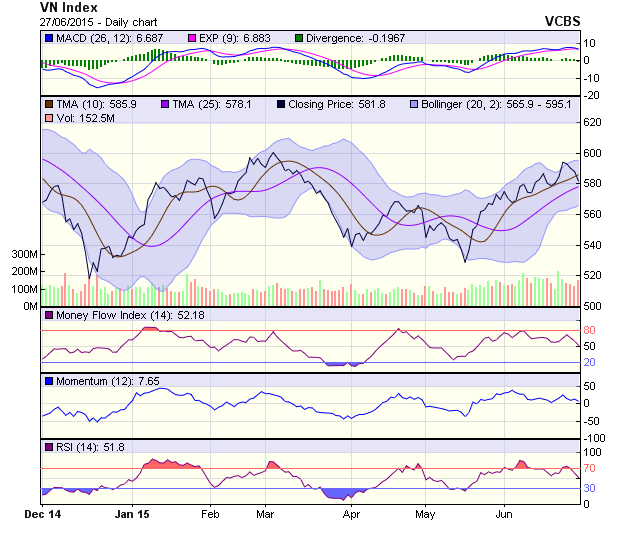Image resolution: width=620 pixels, height=535 pixels.
Task: Click the 600 price axis label
Action: (596, 153)
